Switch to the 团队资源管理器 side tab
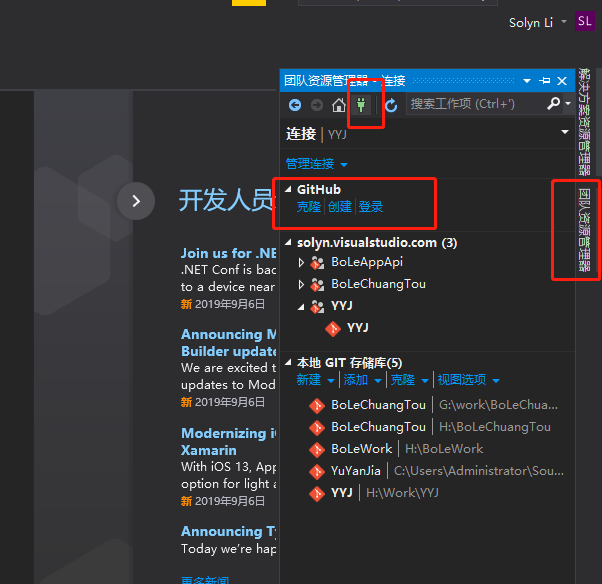 (584, 230)
